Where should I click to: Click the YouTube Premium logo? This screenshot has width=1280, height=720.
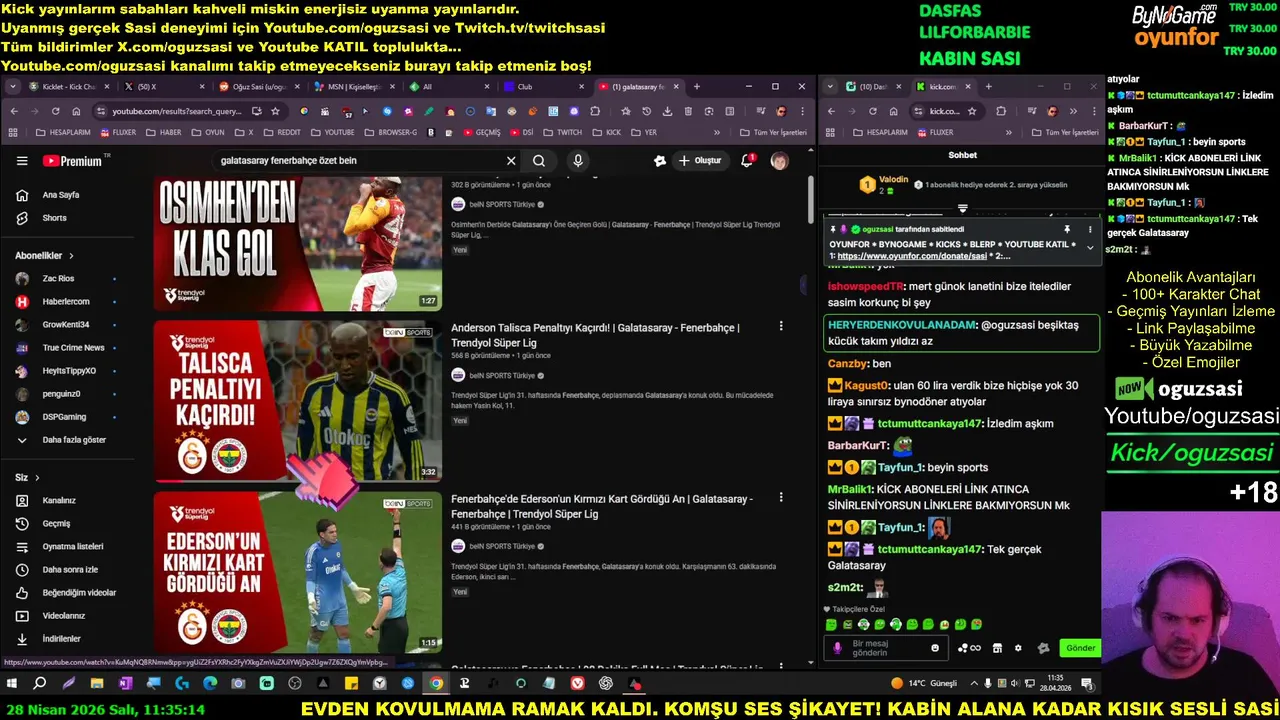[72, 161]
